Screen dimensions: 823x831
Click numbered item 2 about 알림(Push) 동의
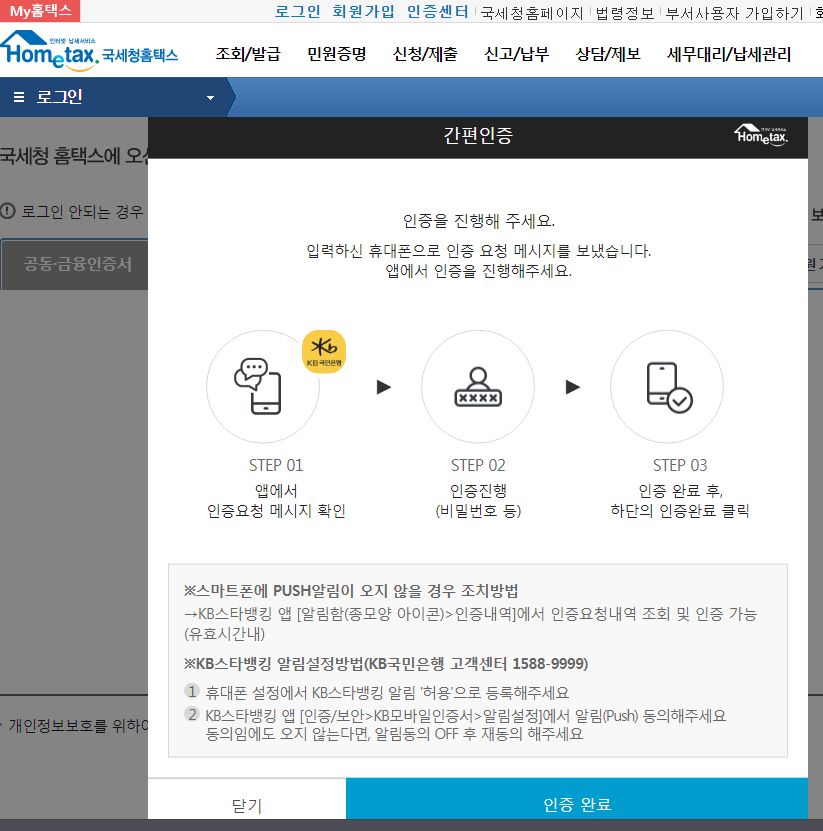point(455,724)
